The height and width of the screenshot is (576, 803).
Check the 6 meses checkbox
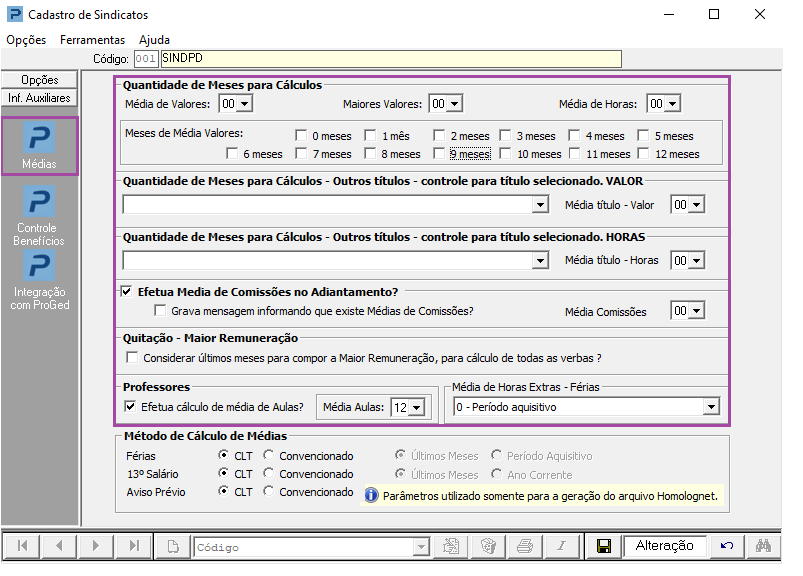click(233, 154)
